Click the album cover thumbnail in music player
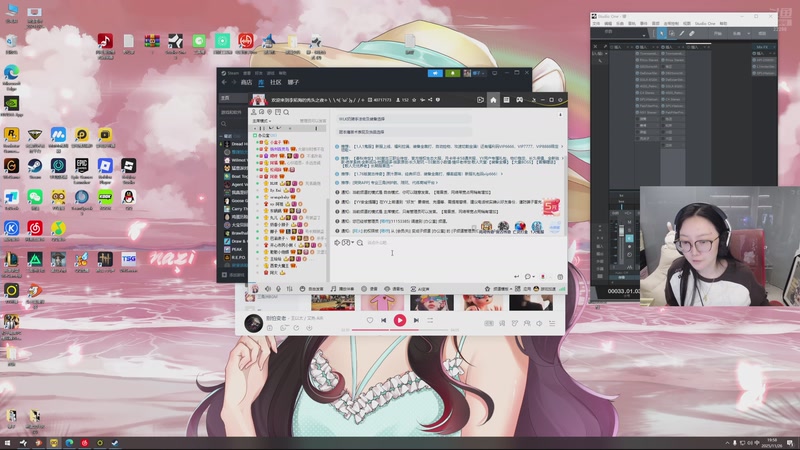800x450 pixels. [254, 323]
